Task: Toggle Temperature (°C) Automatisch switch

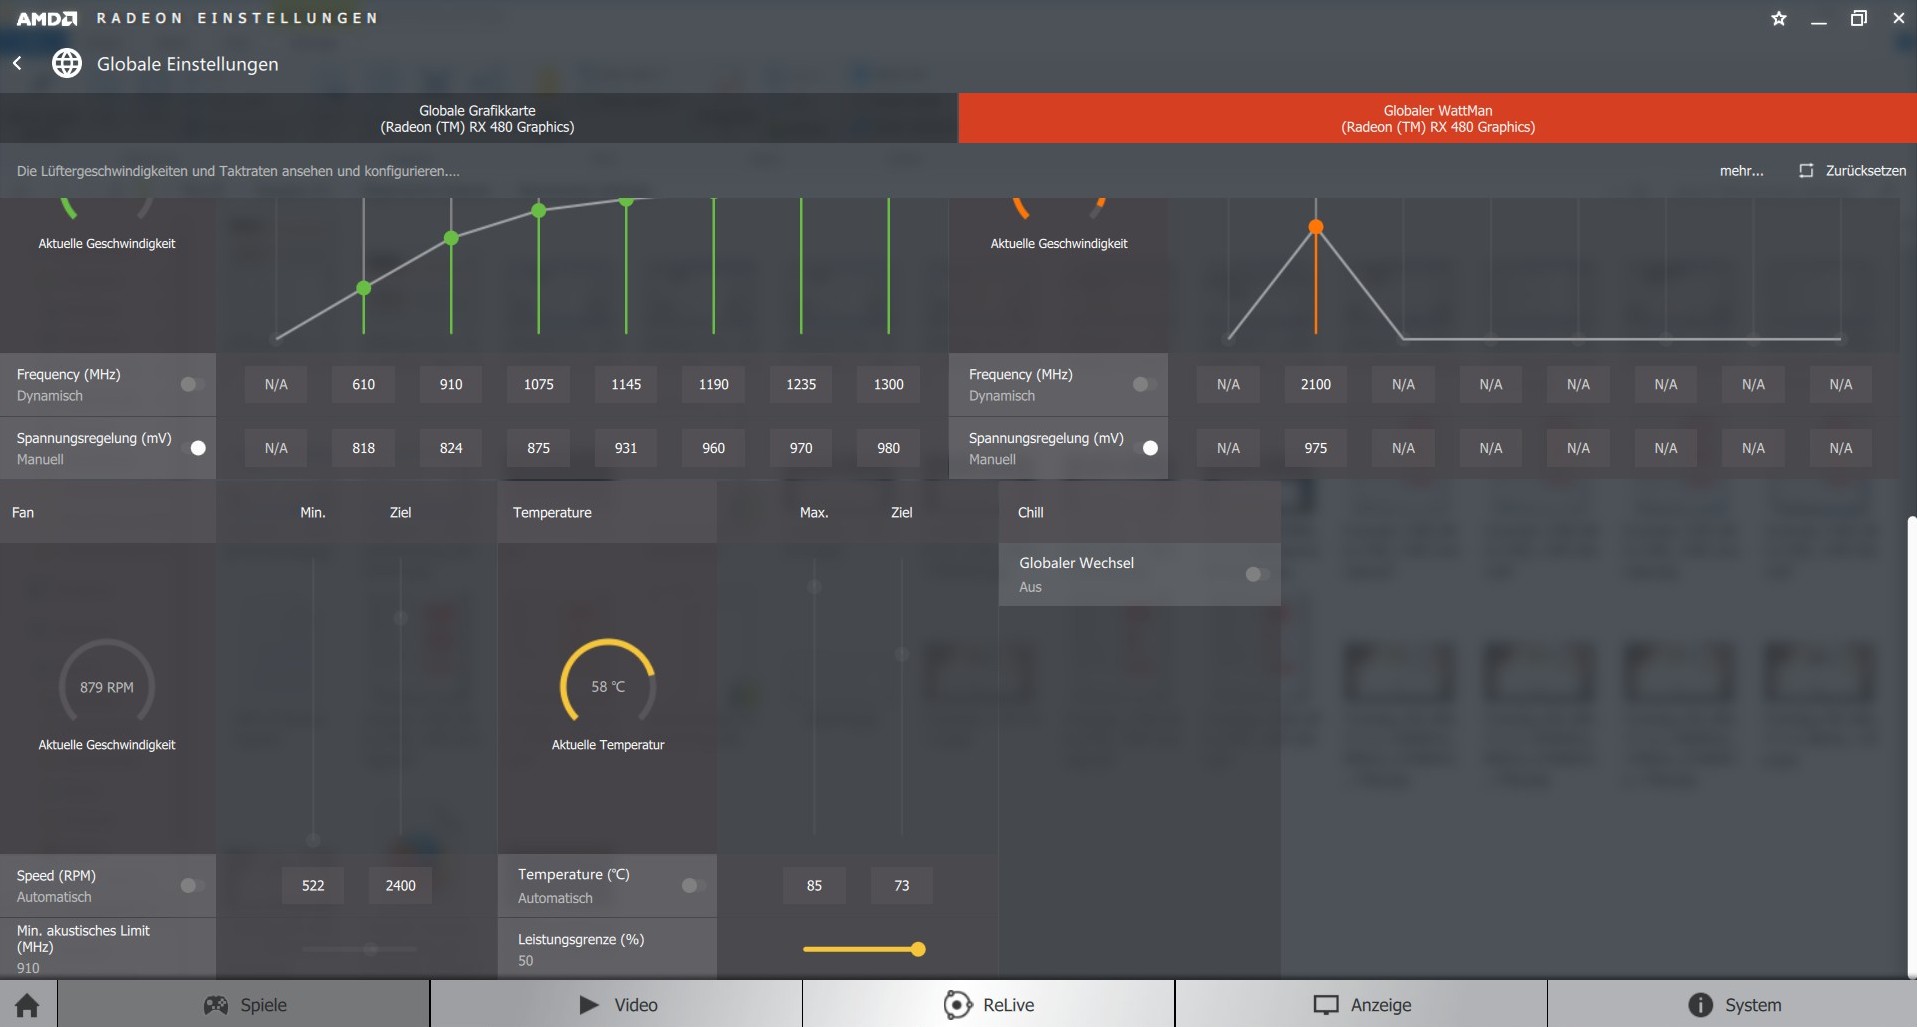Action: (693, 885)
